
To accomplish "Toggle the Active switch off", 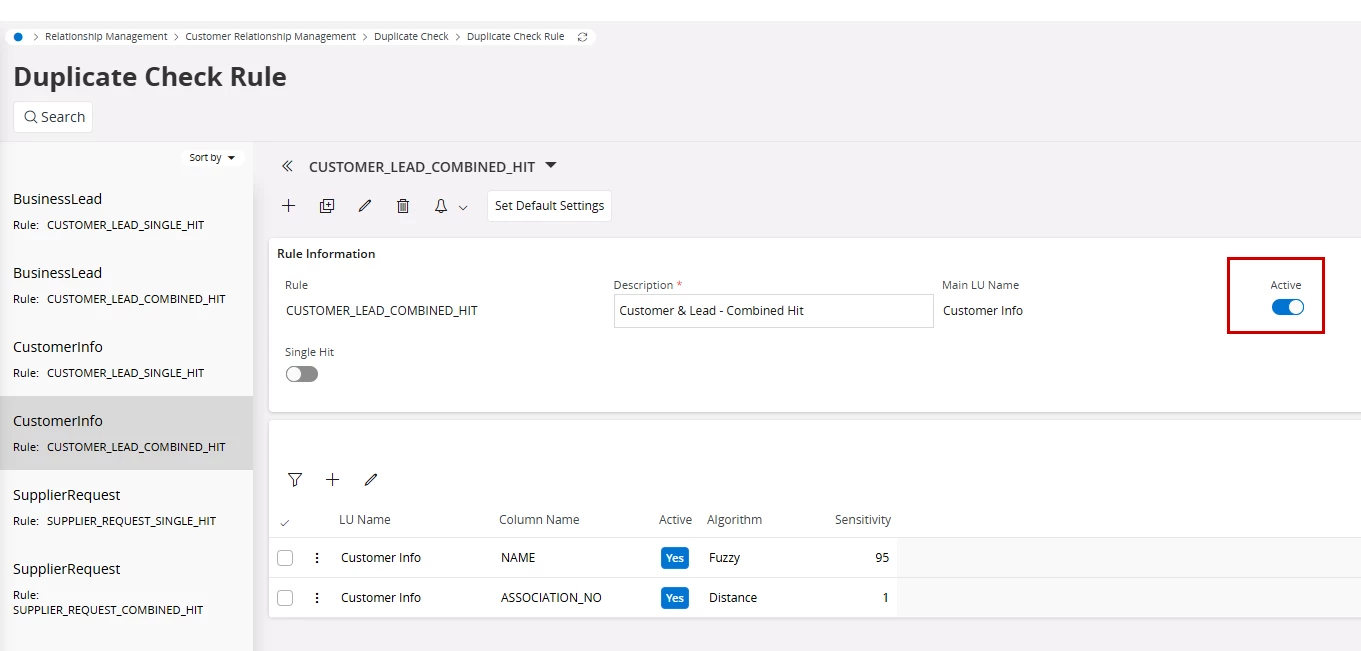I will point(1288,307).
